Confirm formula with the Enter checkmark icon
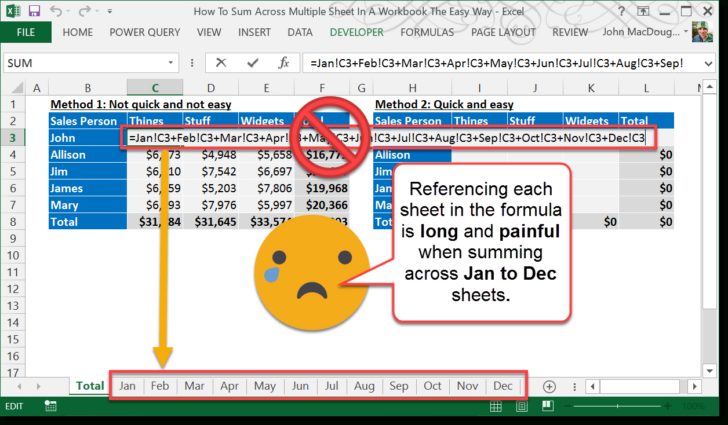This screenshot has width=728, height=425. (254, 63)
